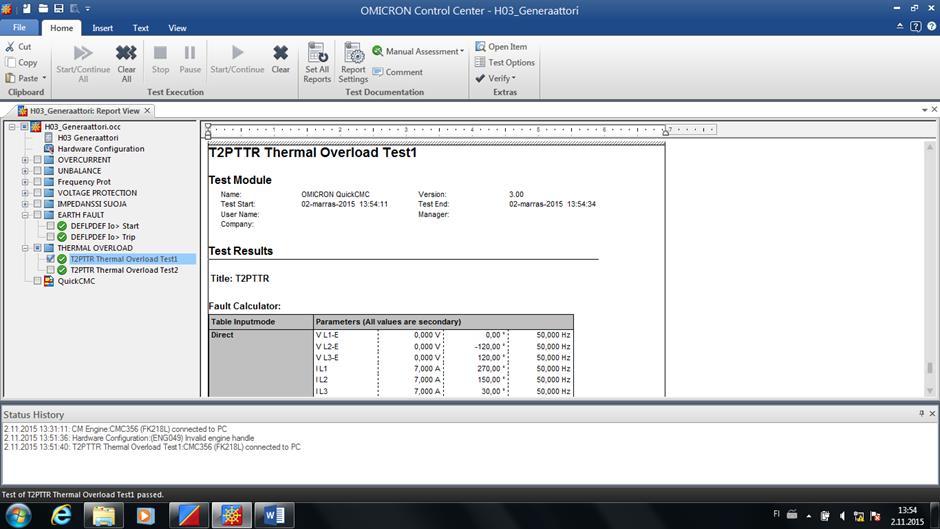Click the Set All Reports label
Screen dimensions: 940x529
click(317, 74)
